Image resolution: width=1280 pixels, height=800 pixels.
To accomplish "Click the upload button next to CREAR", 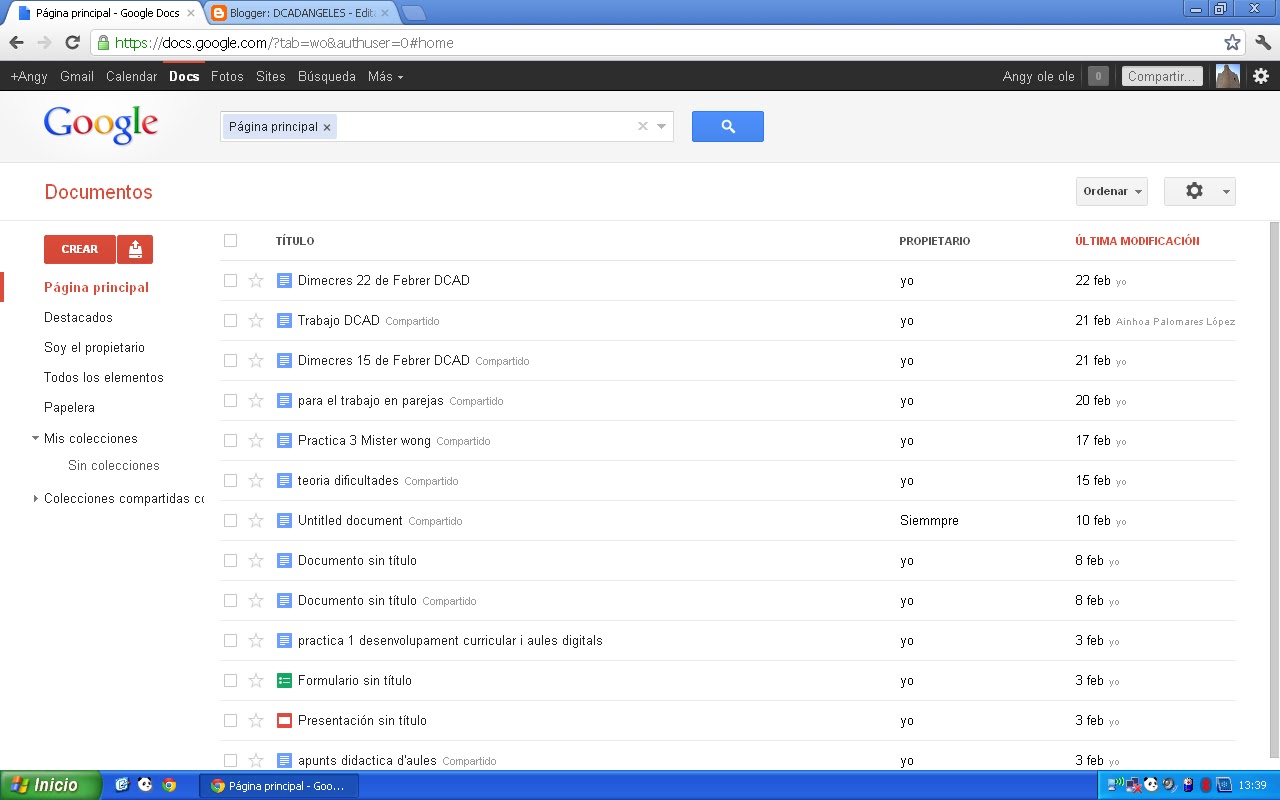I will tap(135, 249).
